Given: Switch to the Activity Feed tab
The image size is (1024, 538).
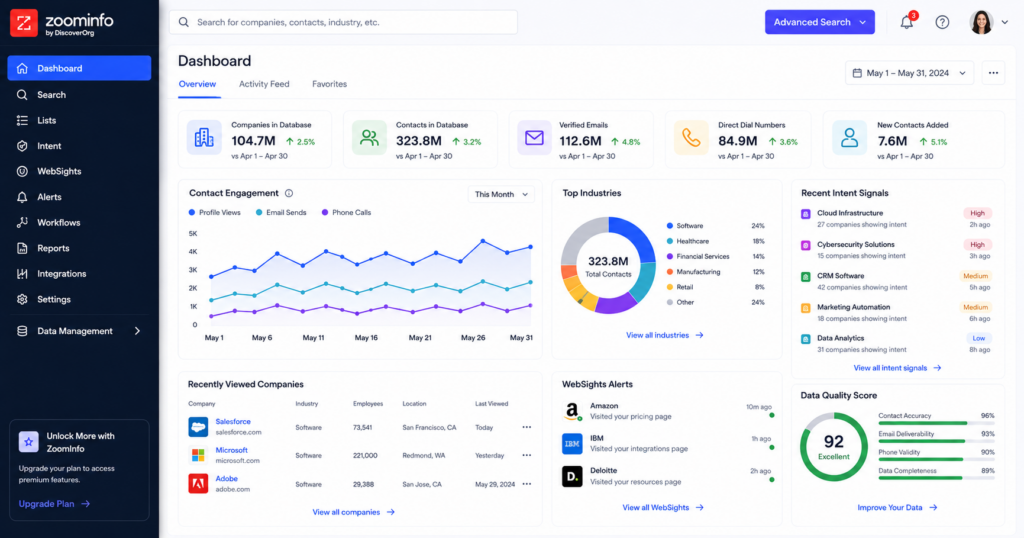Looking at the screenshot, I should [x=264, y=84].
